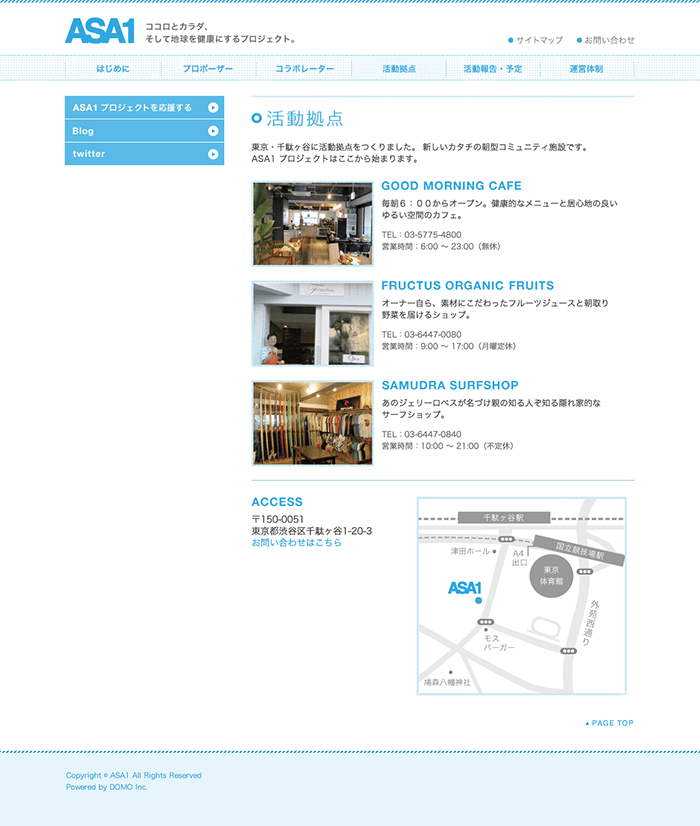Viewport: 700px width, 826px height.
Task: Click the Good Morning Cafe photo thumbnail
Action: (312, 224)
